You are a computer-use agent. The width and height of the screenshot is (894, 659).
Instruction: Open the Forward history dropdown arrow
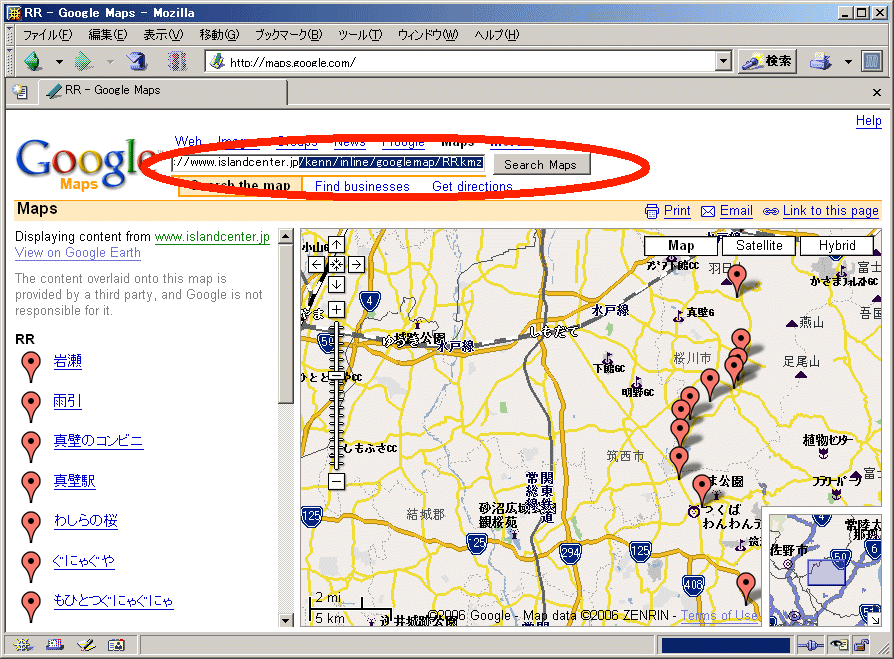(x=110, y=62)
